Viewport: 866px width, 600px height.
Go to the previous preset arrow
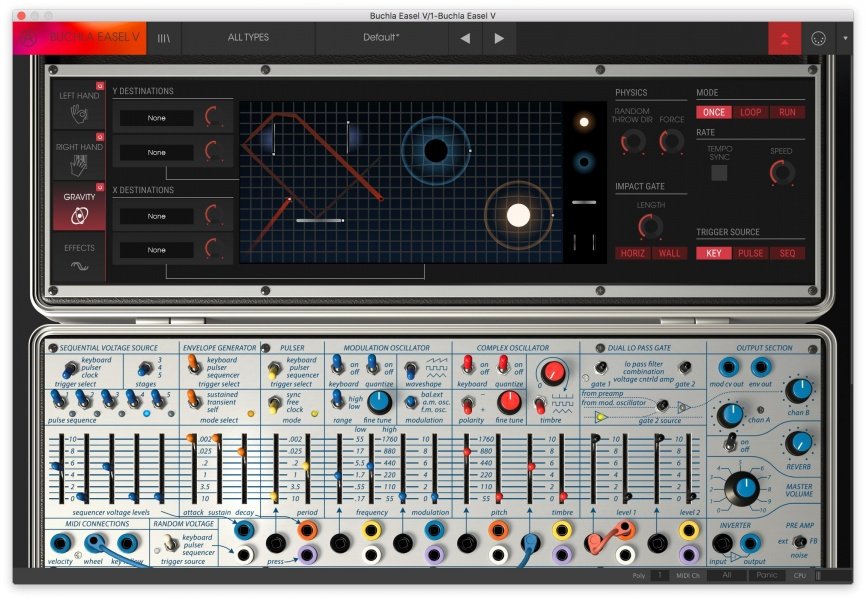[465, 38]
